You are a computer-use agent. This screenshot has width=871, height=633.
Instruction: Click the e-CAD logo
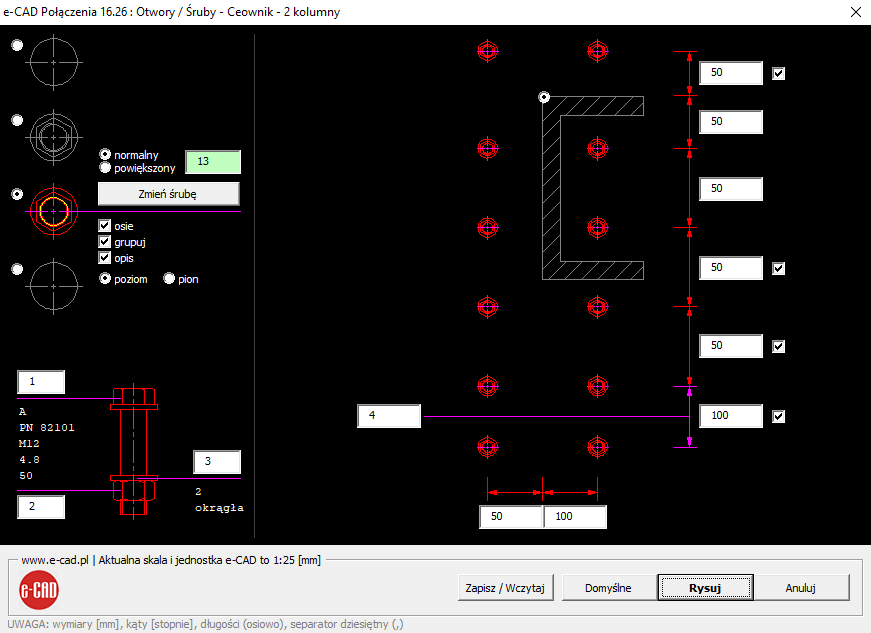[x=39, y=590]
